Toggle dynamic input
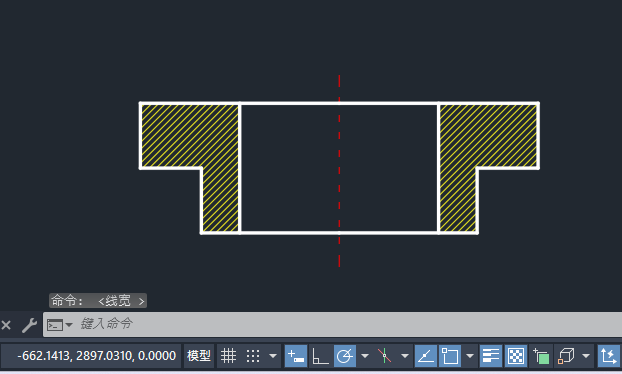This screenshot has height=374, width=622. (296, 356)
